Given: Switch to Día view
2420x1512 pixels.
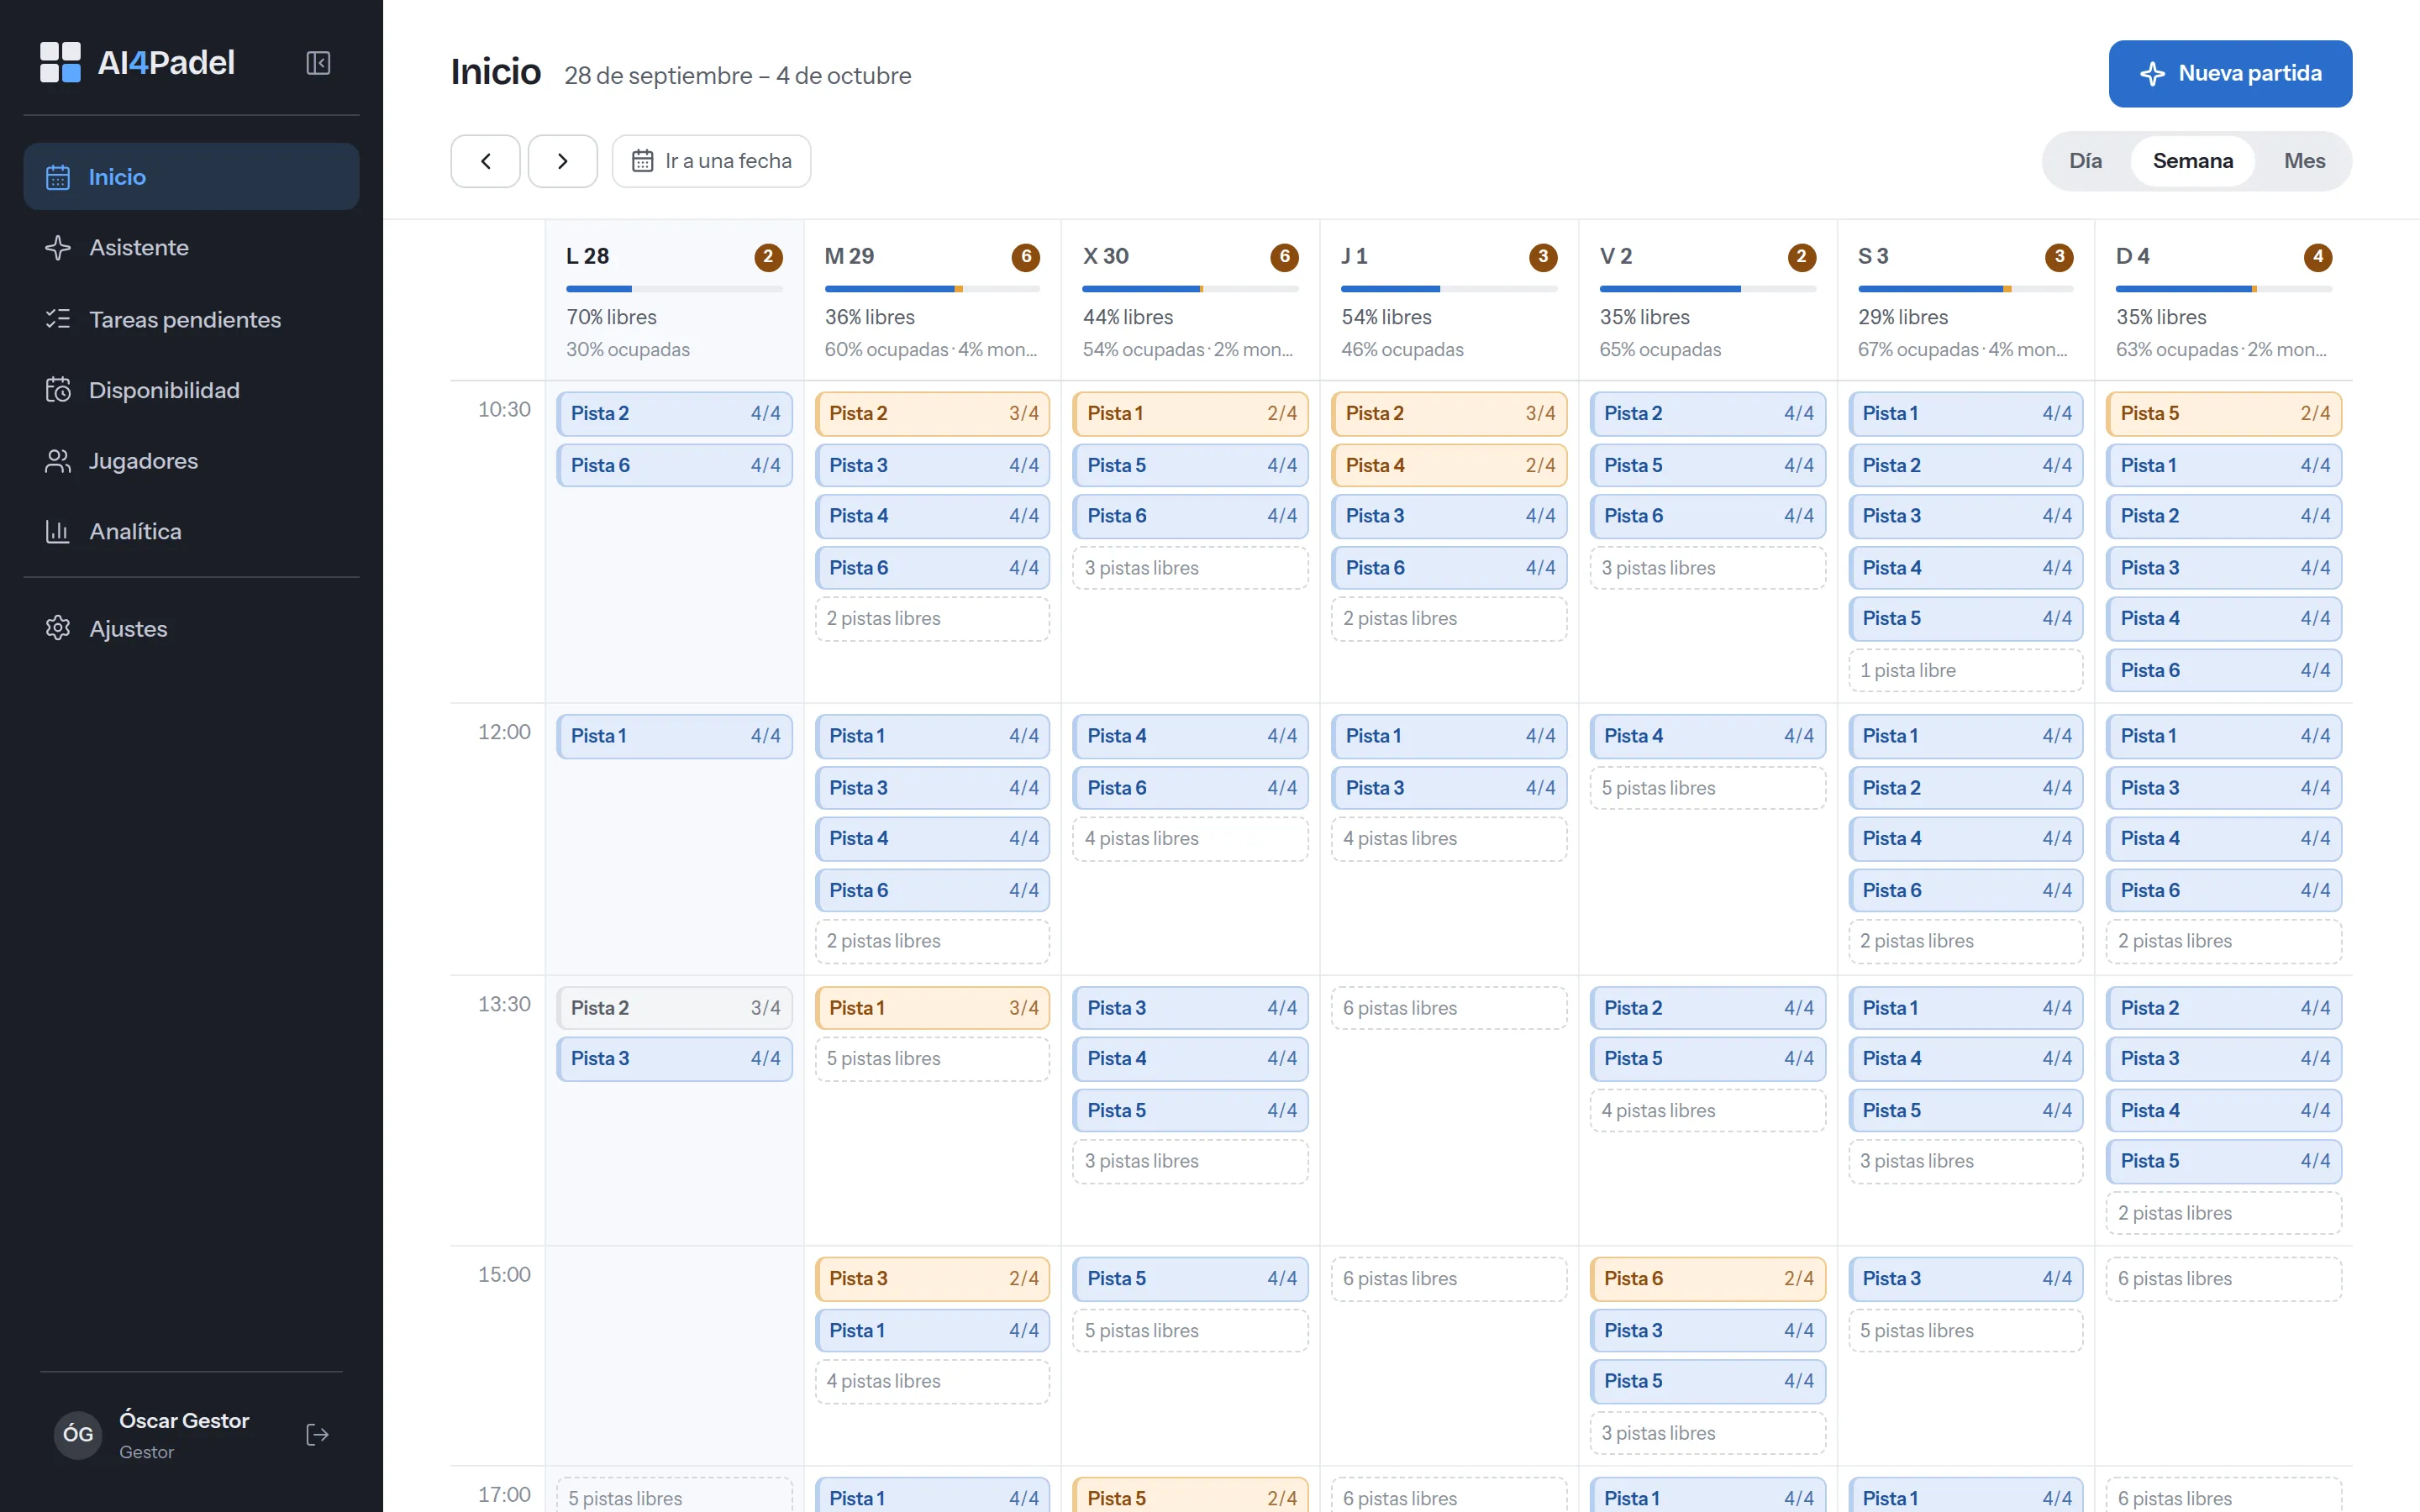Looking at the screenshot, I should tap(2085, 161).
